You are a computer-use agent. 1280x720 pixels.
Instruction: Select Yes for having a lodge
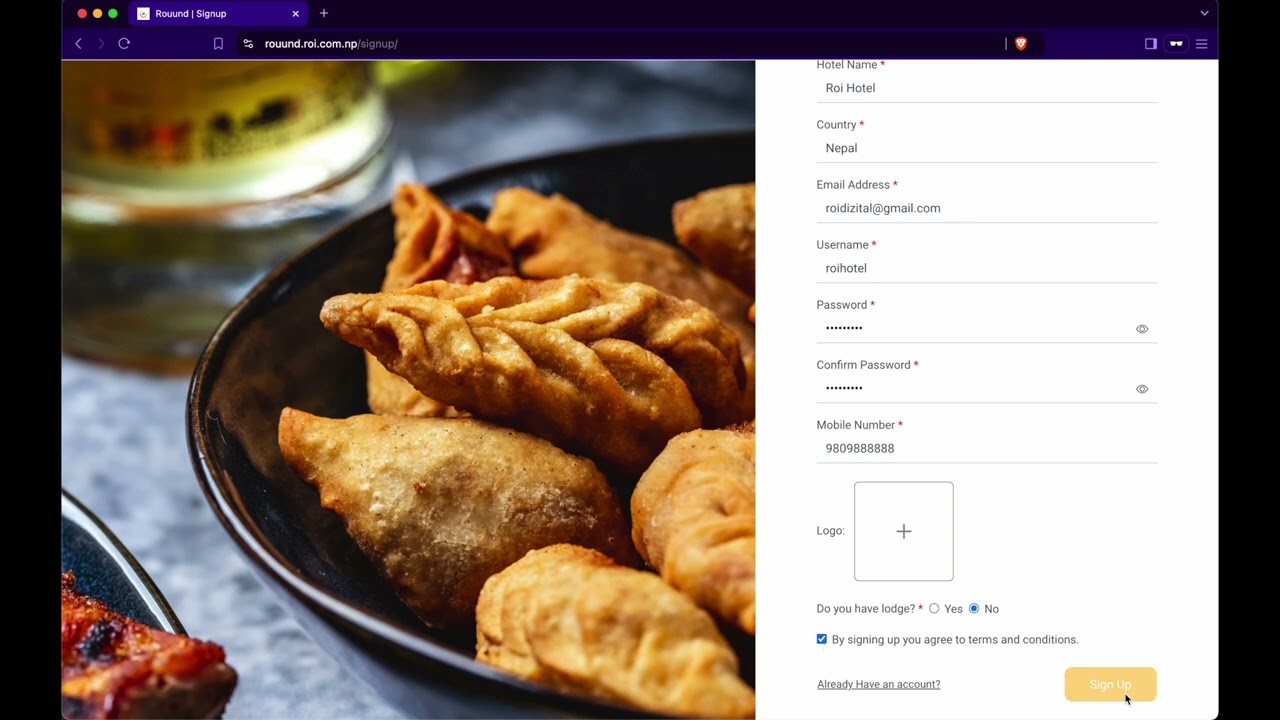click(934, 609)
